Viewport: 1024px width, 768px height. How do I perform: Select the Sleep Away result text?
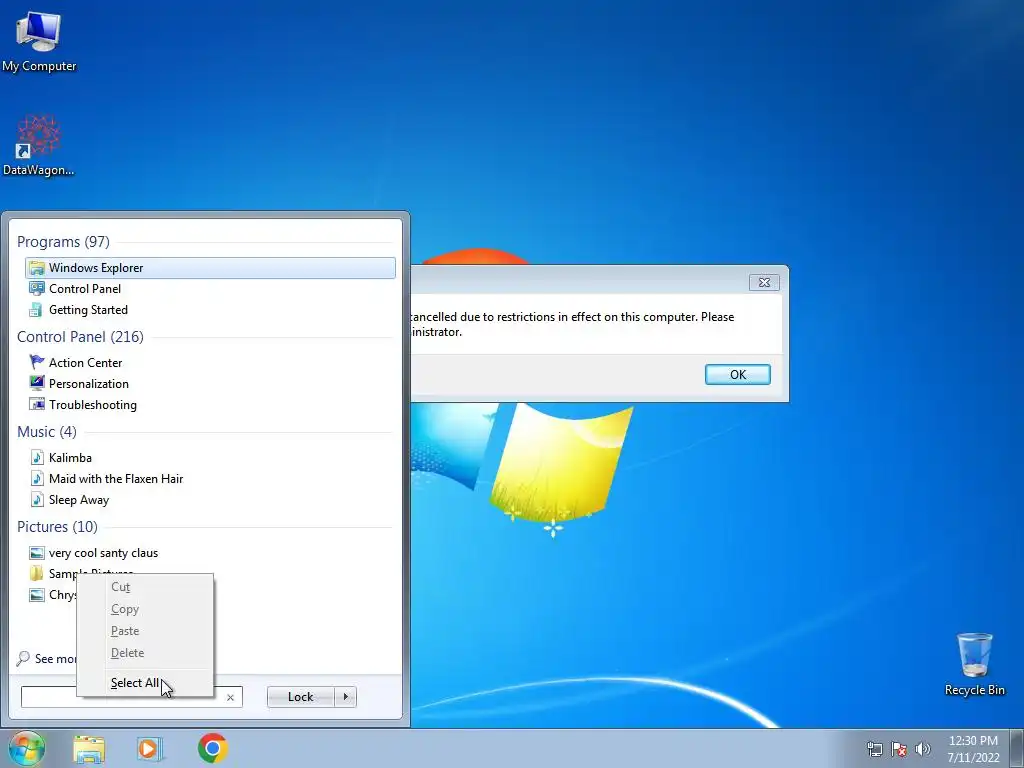(79, 500)
